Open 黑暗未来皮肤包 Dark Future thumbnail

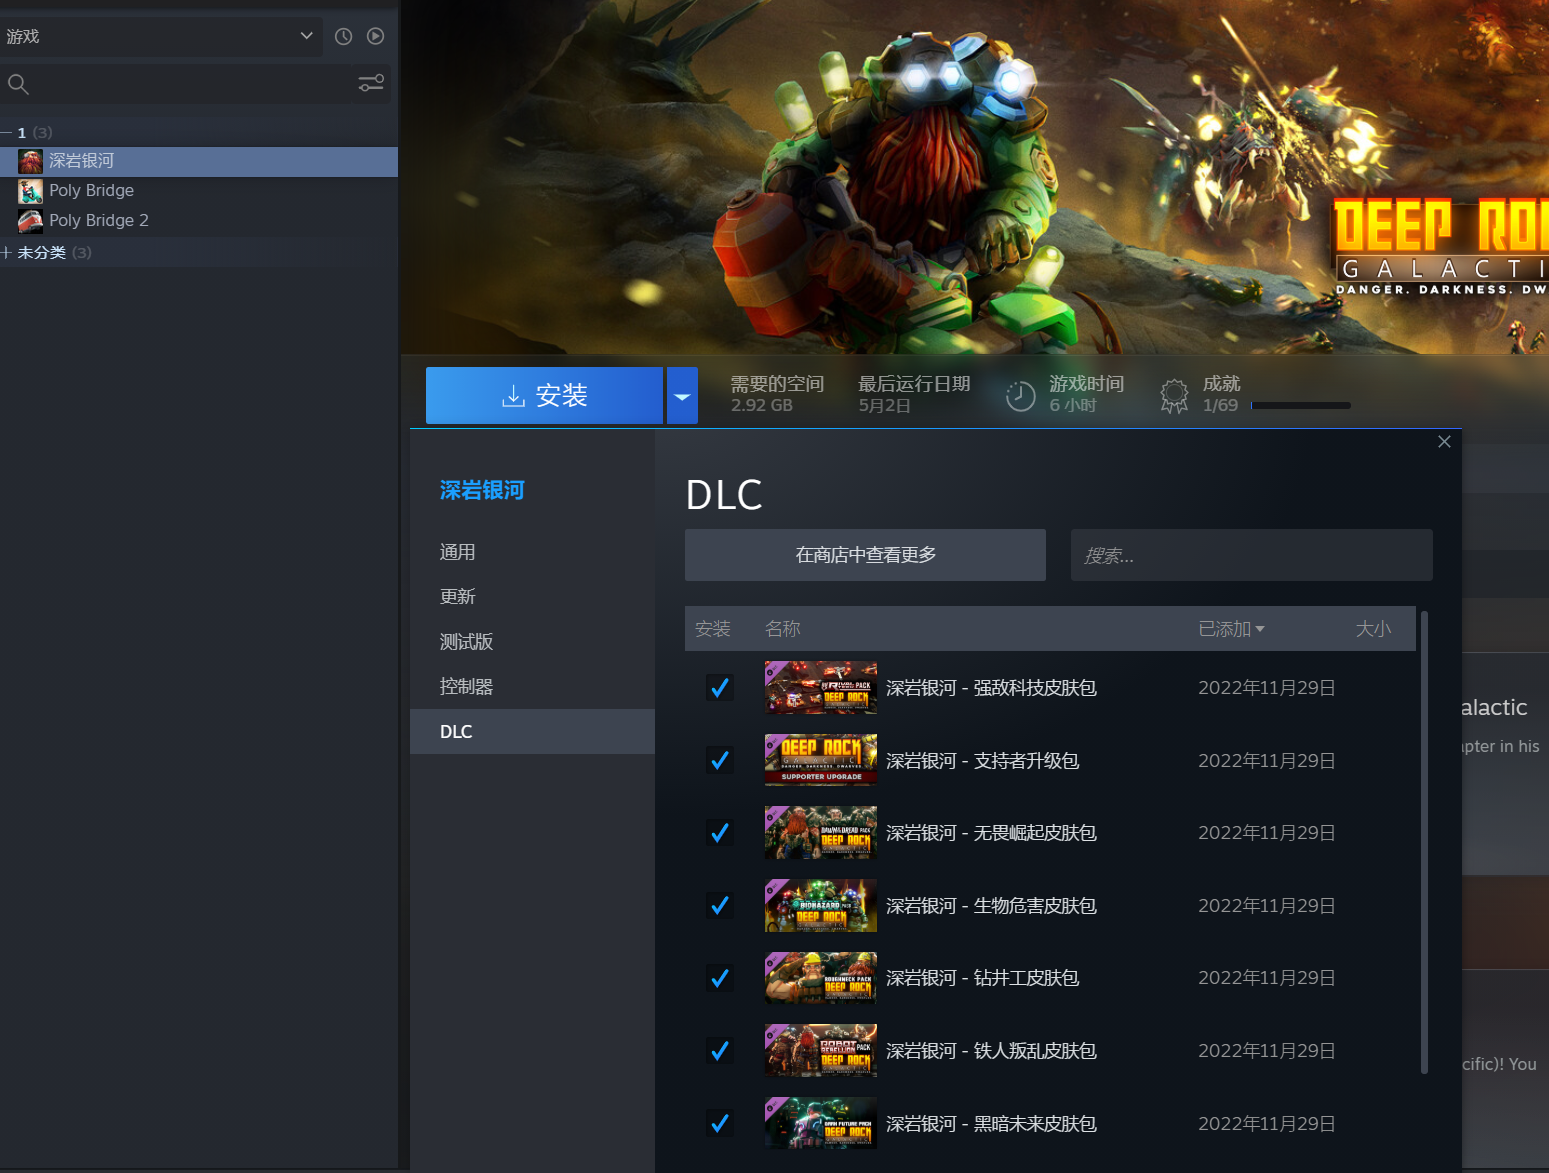tap(820, 1124)
